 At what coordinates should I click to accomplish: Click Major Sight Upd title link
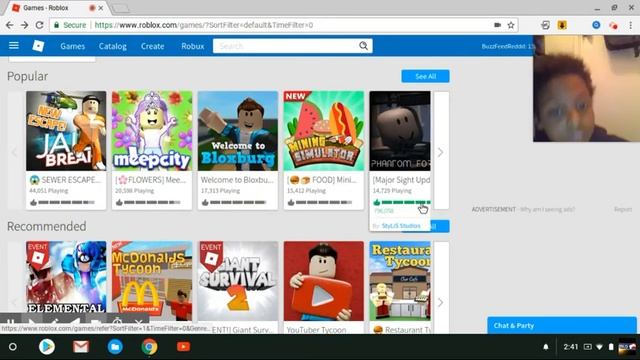click(401, 180)
